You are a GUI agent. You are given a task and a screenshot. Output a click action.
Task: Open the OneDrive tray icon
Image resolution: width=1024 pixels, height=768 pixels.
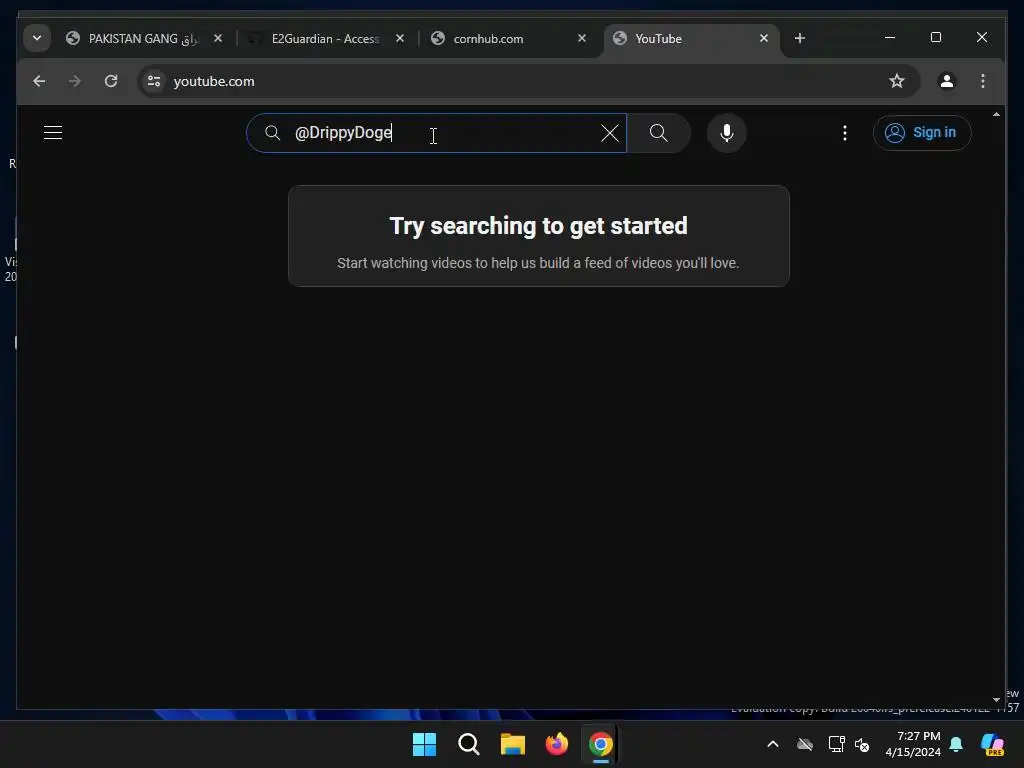click(805, 744)
